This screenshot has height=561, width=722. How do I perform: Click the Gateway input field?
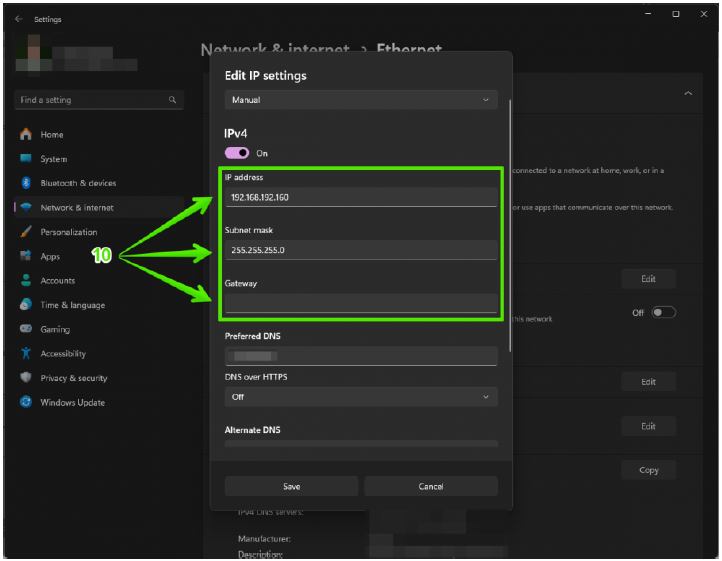pyautogui.click(x=360, y=303)
